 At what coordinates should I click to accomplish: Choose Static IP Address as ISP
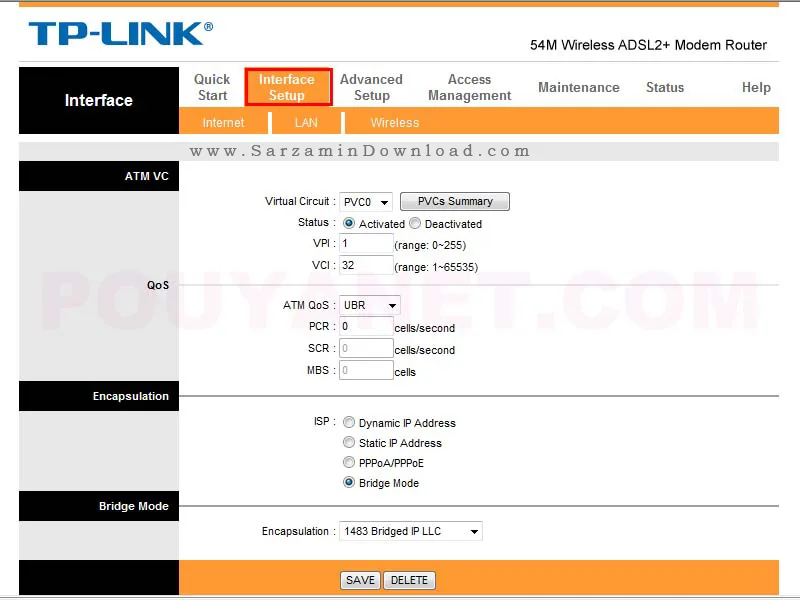tap(349, 443)
